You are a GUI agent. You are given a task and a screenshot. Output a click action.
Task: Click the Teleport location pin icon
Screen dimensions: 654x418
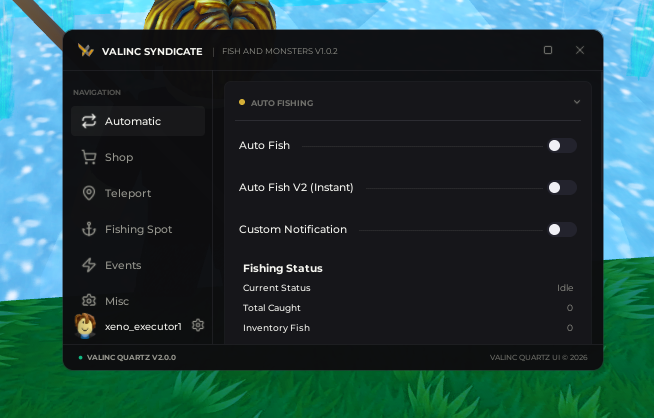tap(89, 193)
